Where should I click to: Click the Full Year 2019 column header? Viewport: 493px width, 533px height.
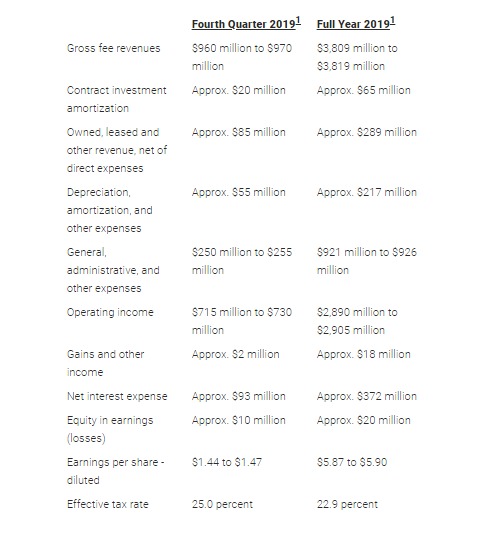353,24
